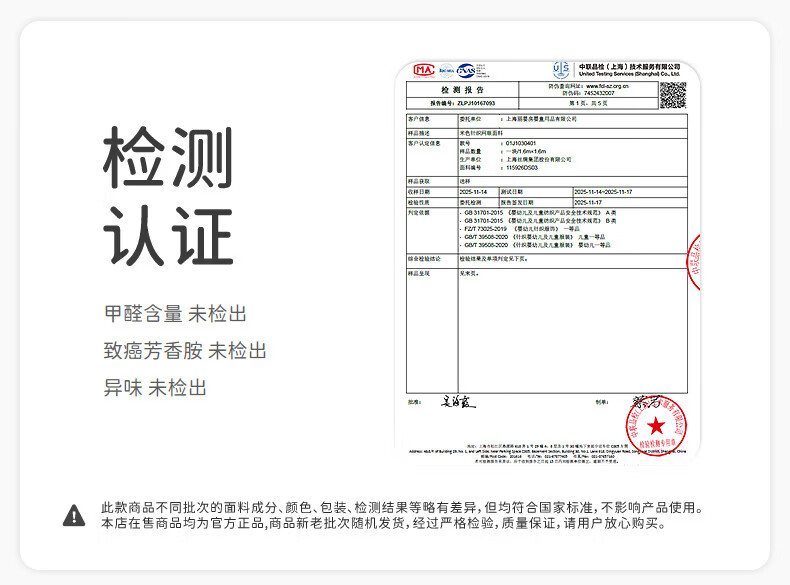Click the UTS company logo

[561, 69]
